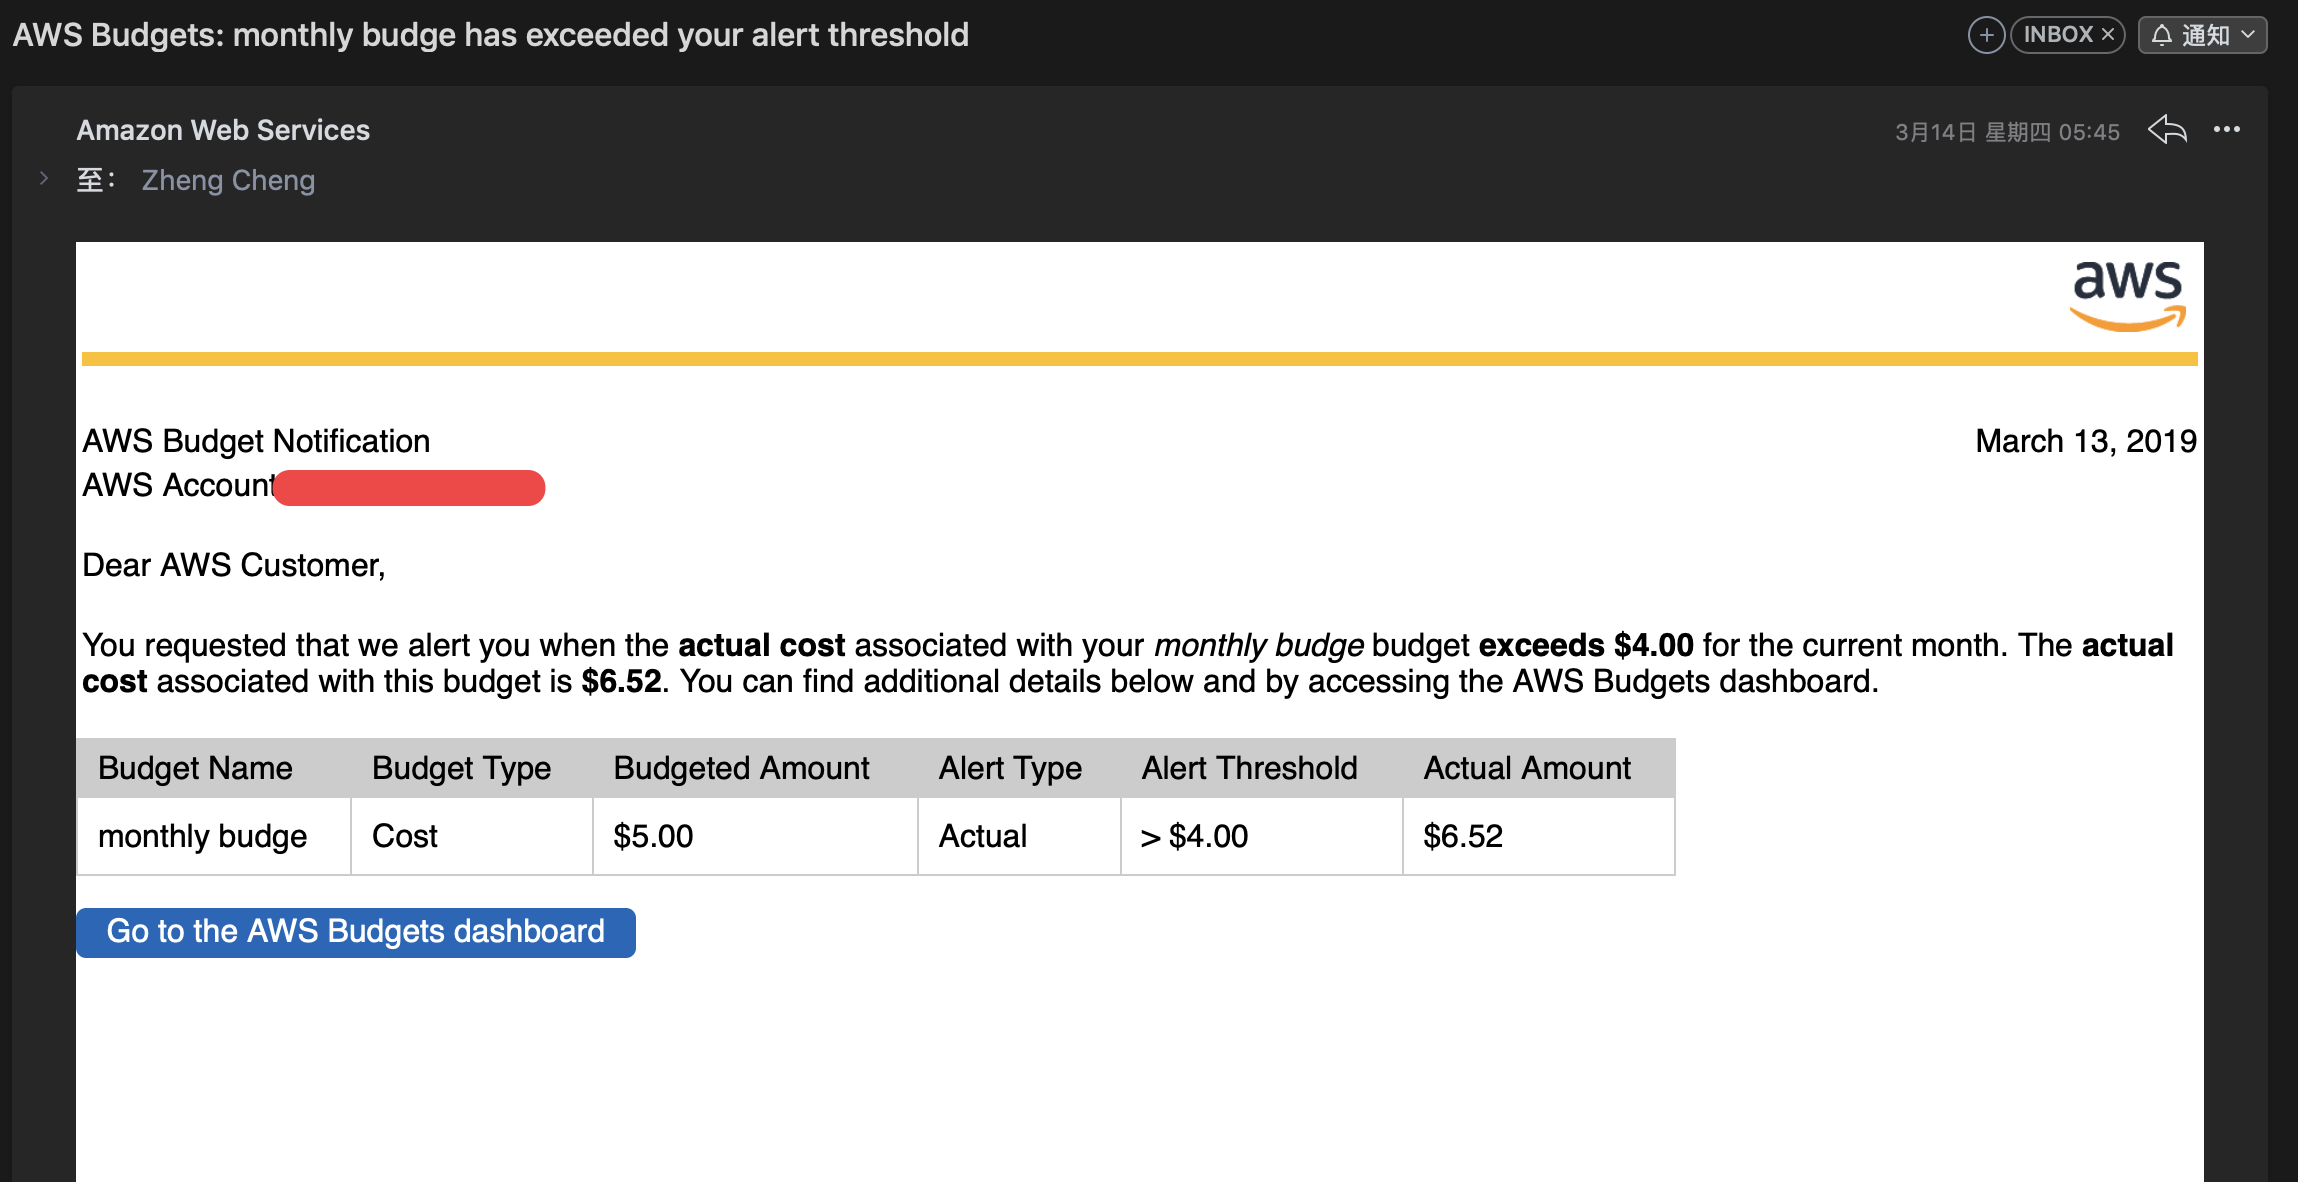
Task: Remove the INBOX label with its X
Action: [x=2108, y=35]
